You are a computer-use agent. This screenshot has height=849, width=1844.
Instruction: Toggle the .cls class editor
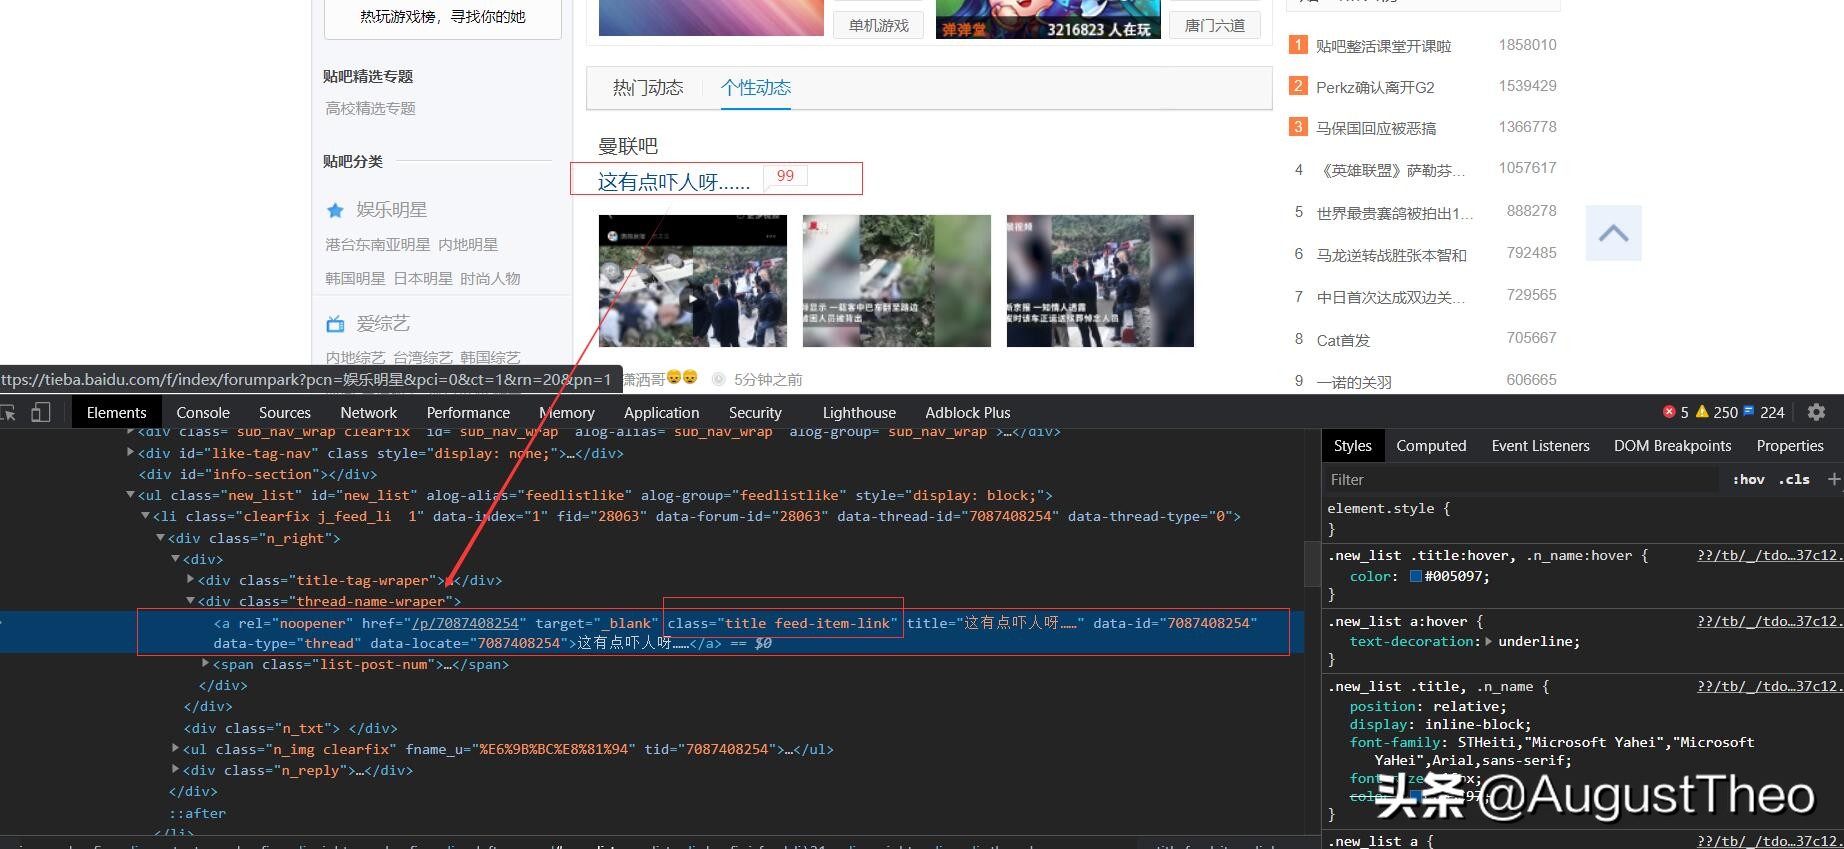1794,479
